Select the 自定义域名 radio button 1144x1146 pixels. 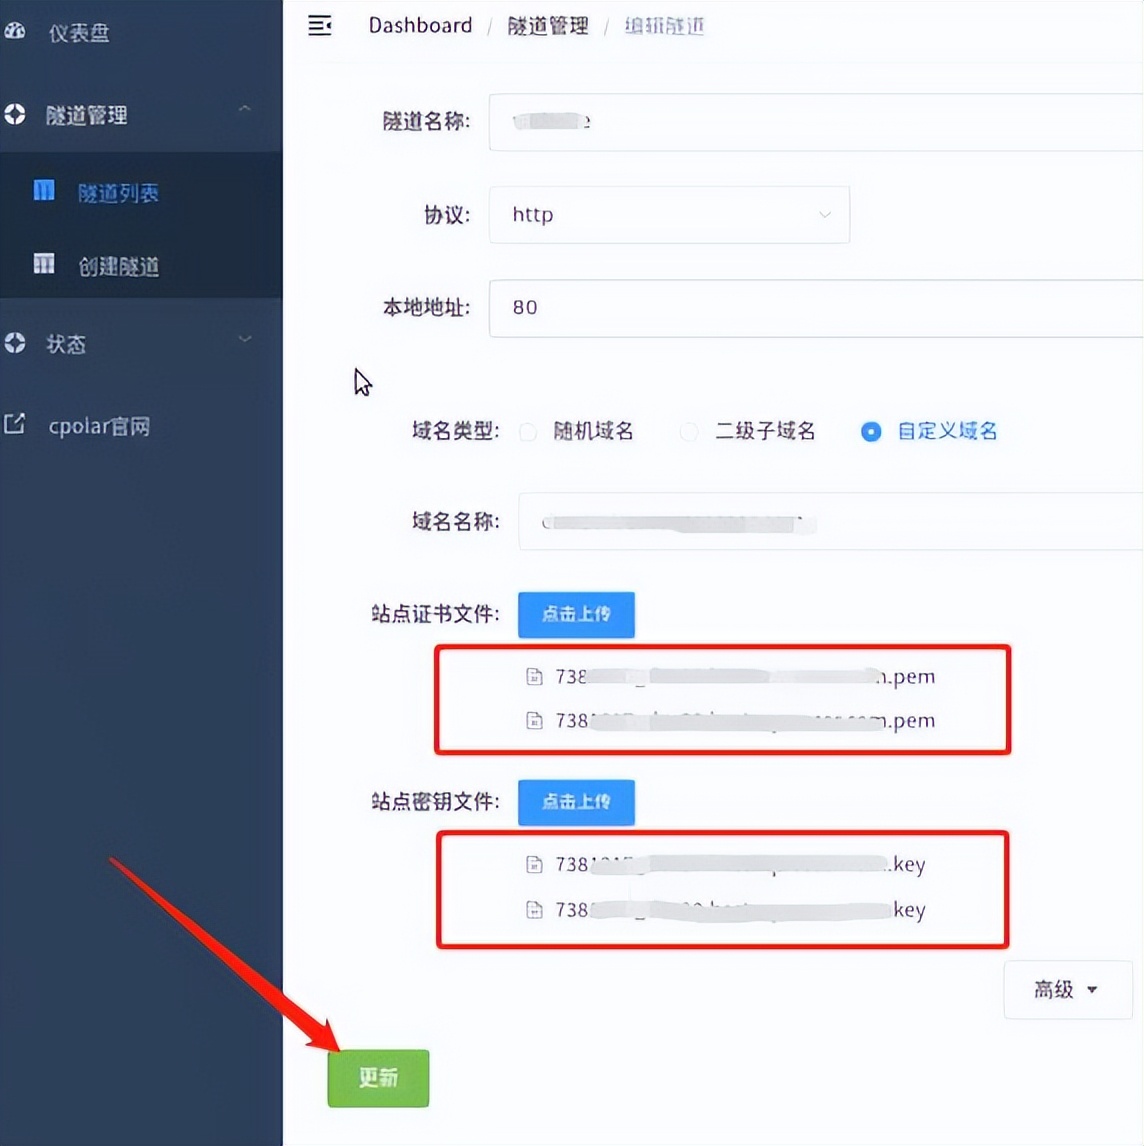click(870, 431)
